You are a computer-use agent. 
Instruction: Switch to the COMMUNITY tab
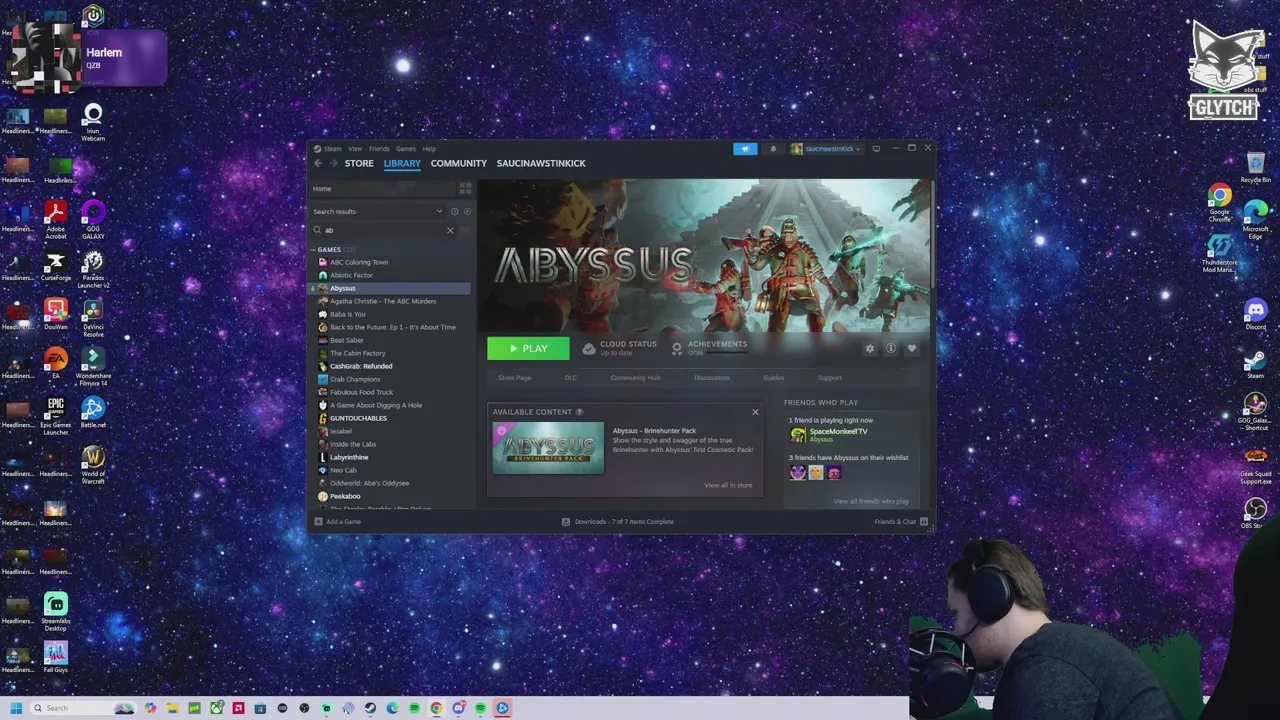pos(459,163)
